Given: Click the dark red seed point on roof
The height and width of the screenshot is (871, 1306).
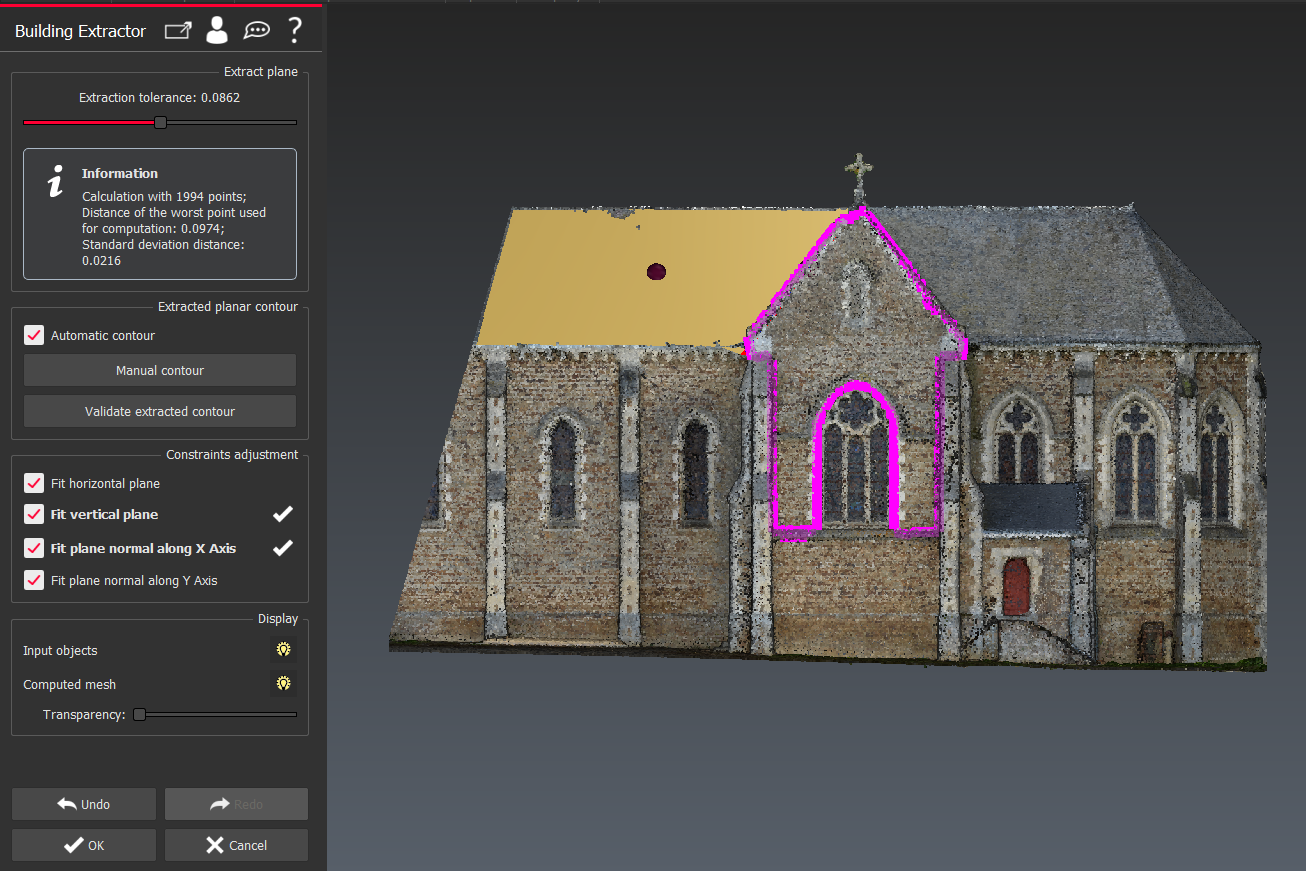Looking at the screenshot, I should click(656, 271).
